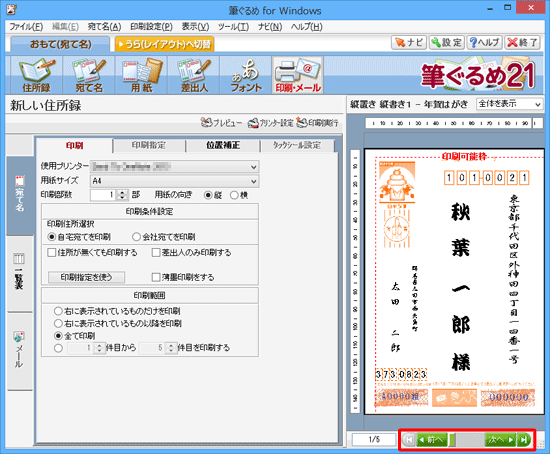Open the 印刷設定(P) menu
This screenshot has width=550, height=454.
[x=151, y=27]
